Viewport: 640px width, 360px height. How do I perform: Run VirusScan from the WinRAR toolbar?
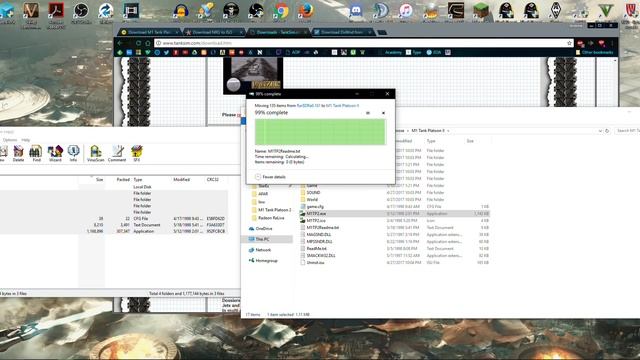tap(96, 153)
